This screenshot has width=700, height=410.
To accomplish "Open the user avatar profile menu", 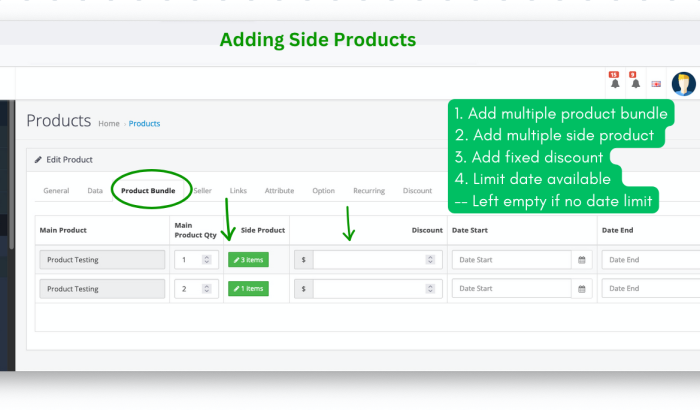I will (x=683, y=84).
